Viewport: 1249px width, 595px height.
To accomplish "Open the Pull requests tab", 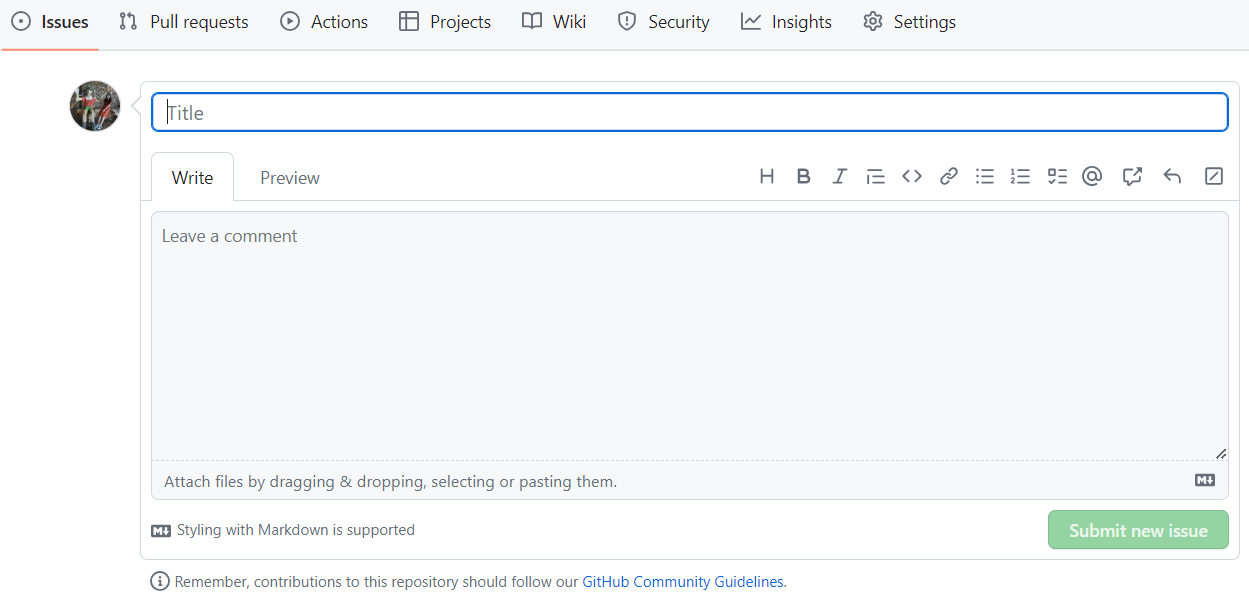I will click(183, 22).
